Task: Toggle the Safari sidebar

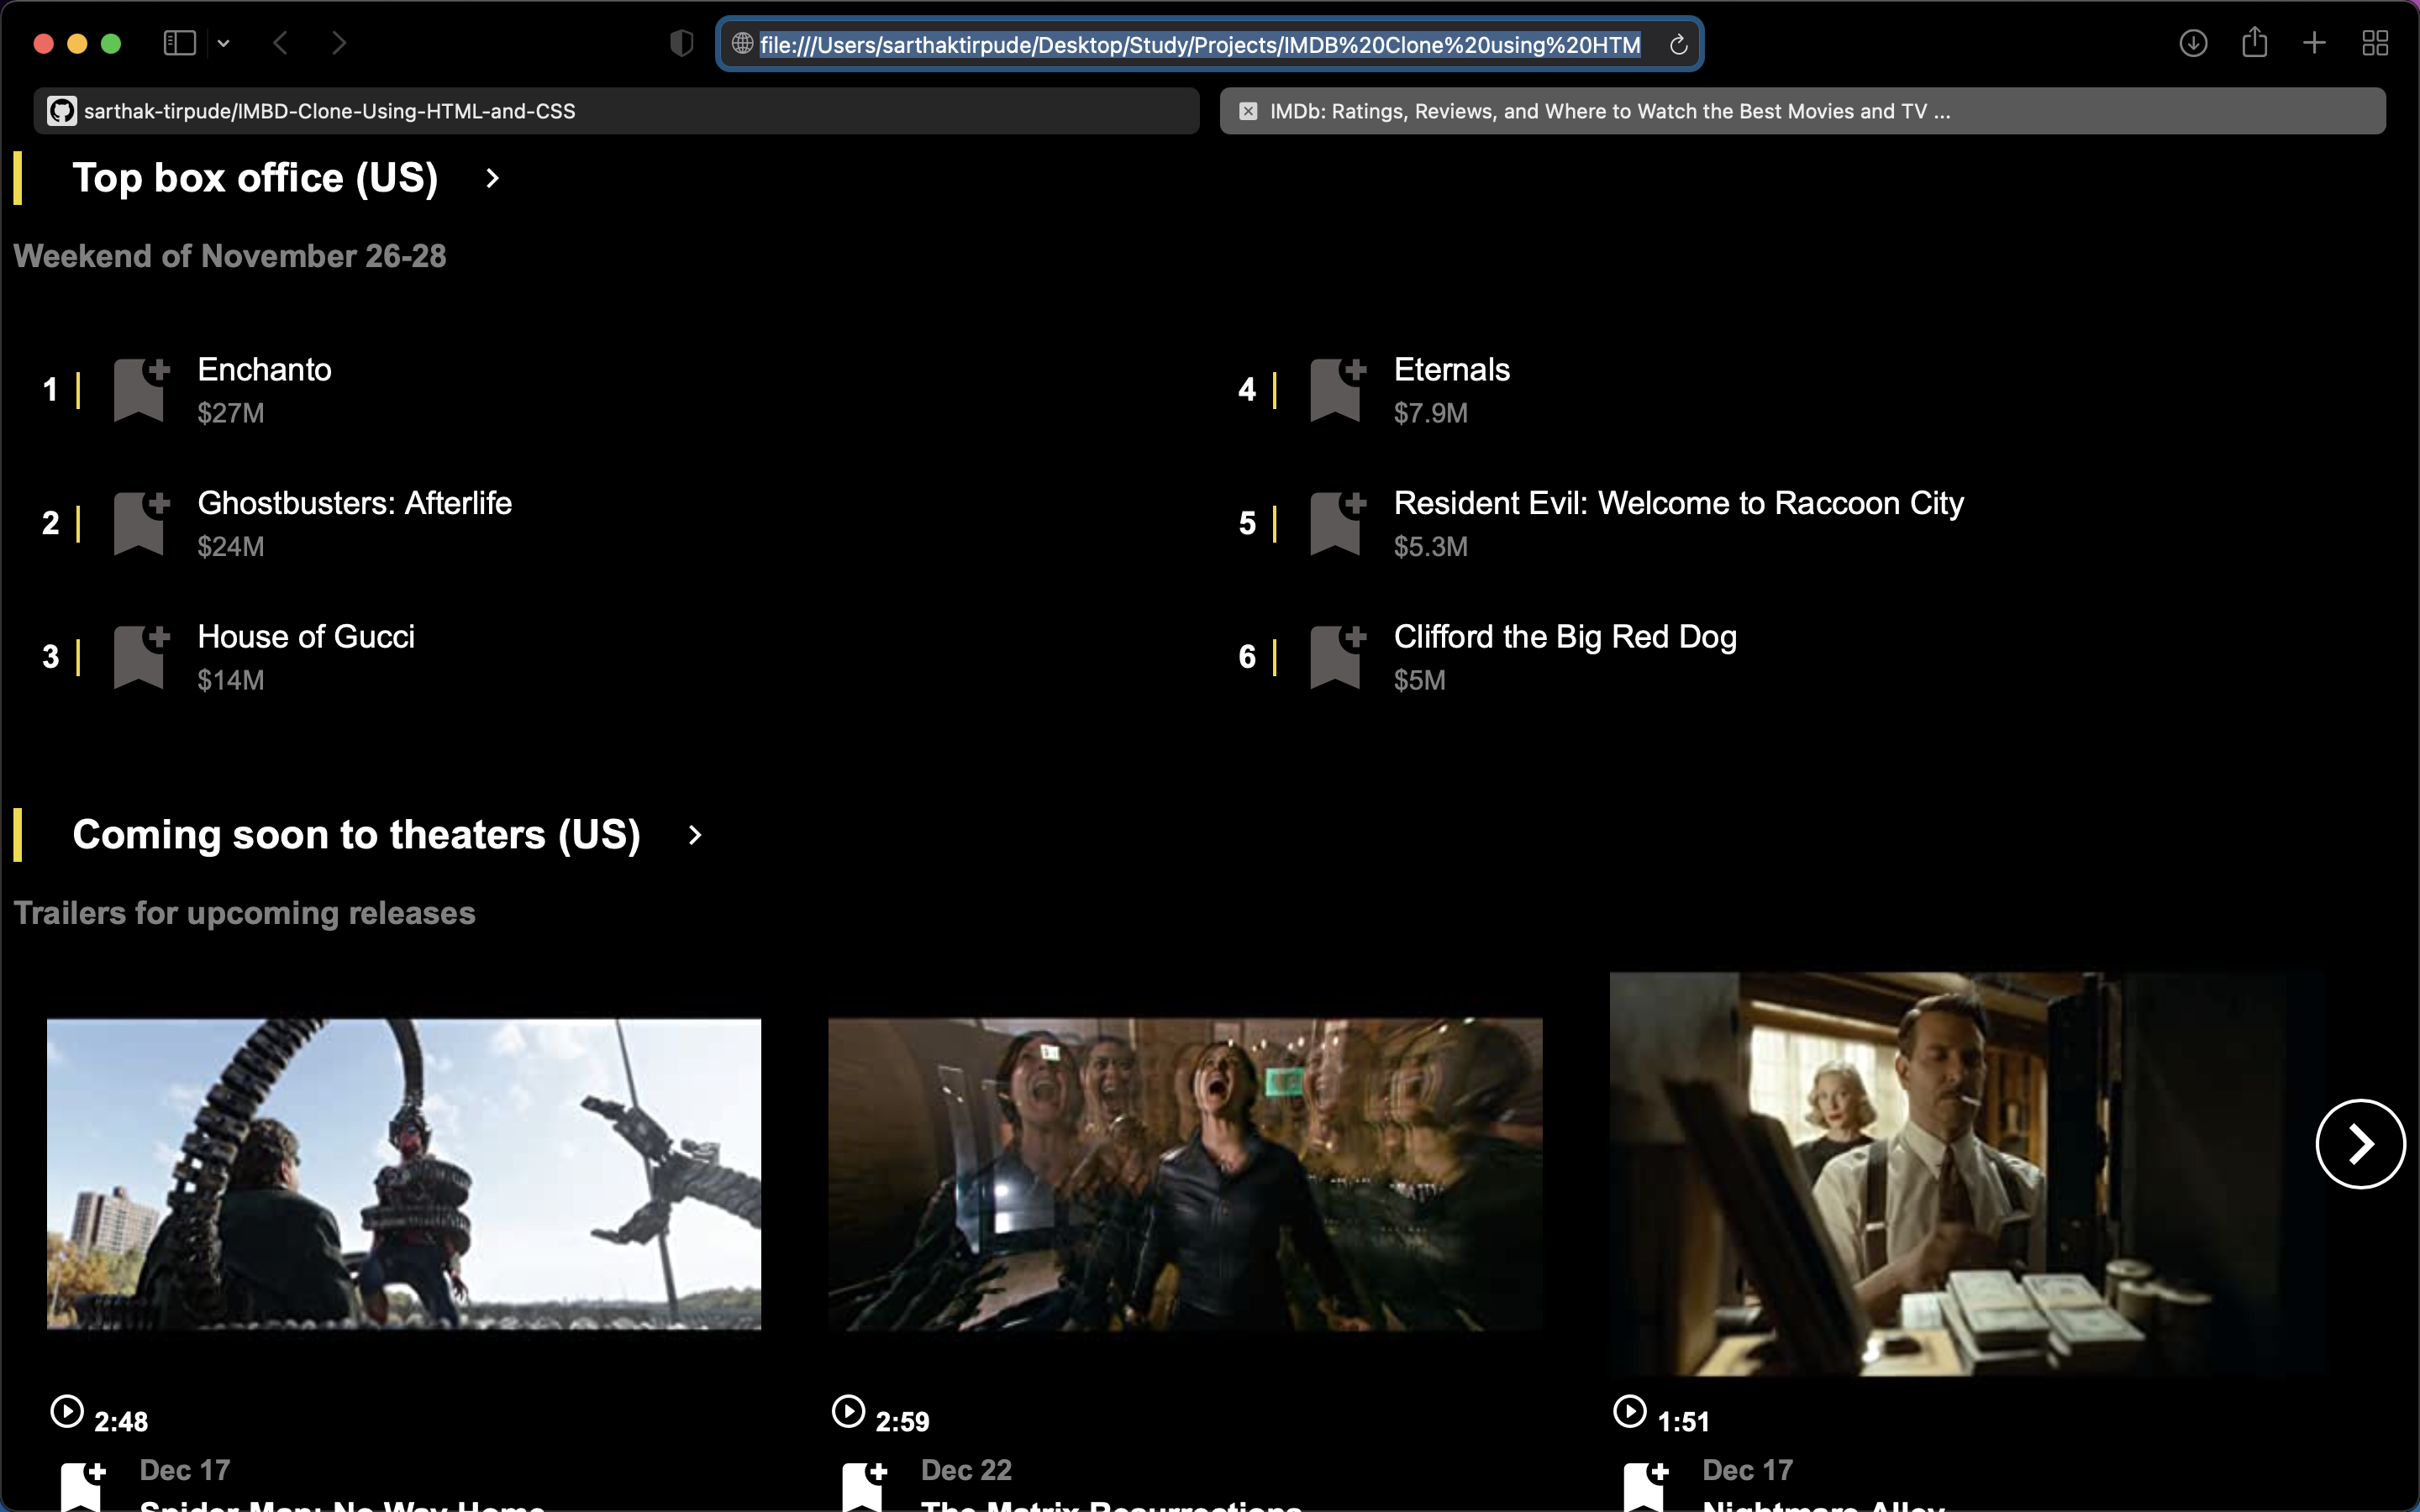Action: [x=180, y=43]
